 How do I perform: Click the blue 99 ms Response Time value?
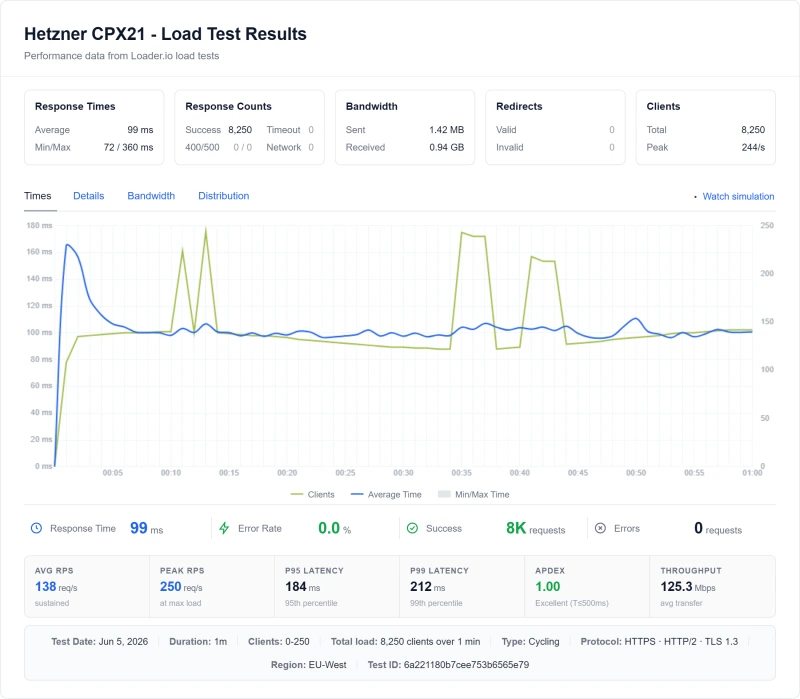(x=146, y=528)
